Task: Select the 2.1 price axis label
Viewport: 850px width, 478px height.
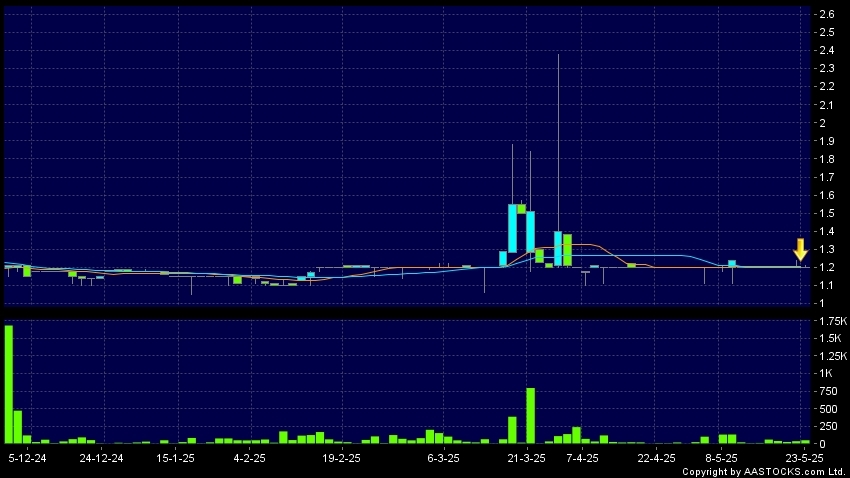Action: point(827,105)
